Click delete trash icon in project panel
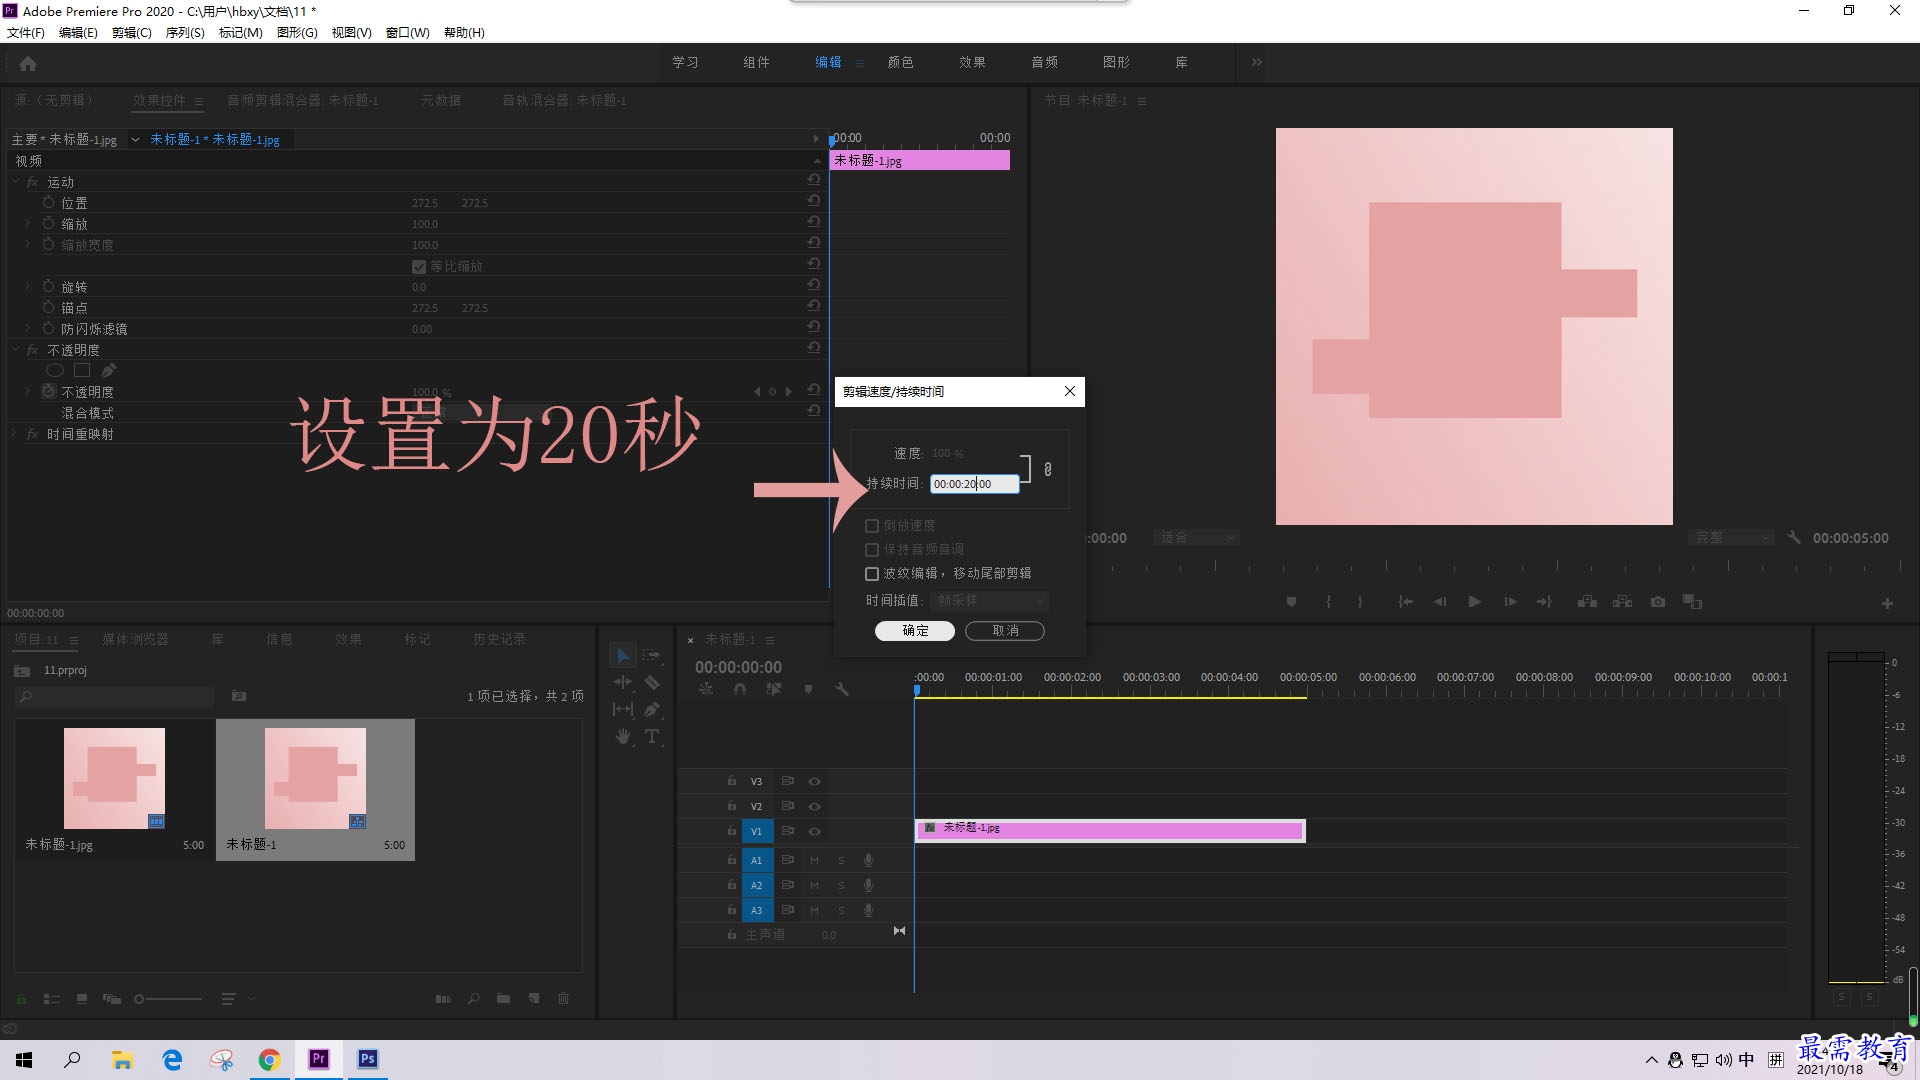This screenshot has width=1920, height=1080. pos(563,998)
